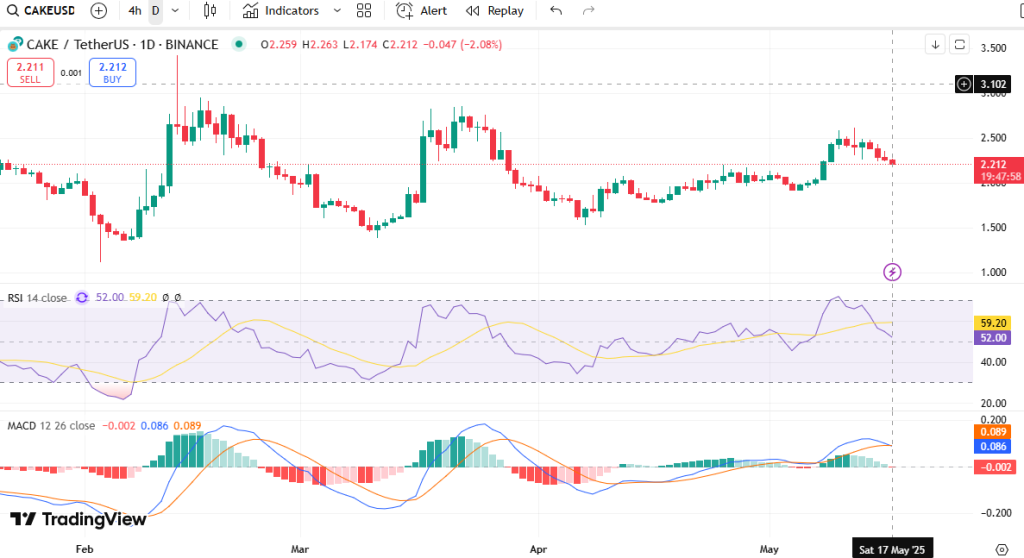This screenshot has width=1024, height=558.
Task: Start bar Replay mode
Action: point(495,11)
